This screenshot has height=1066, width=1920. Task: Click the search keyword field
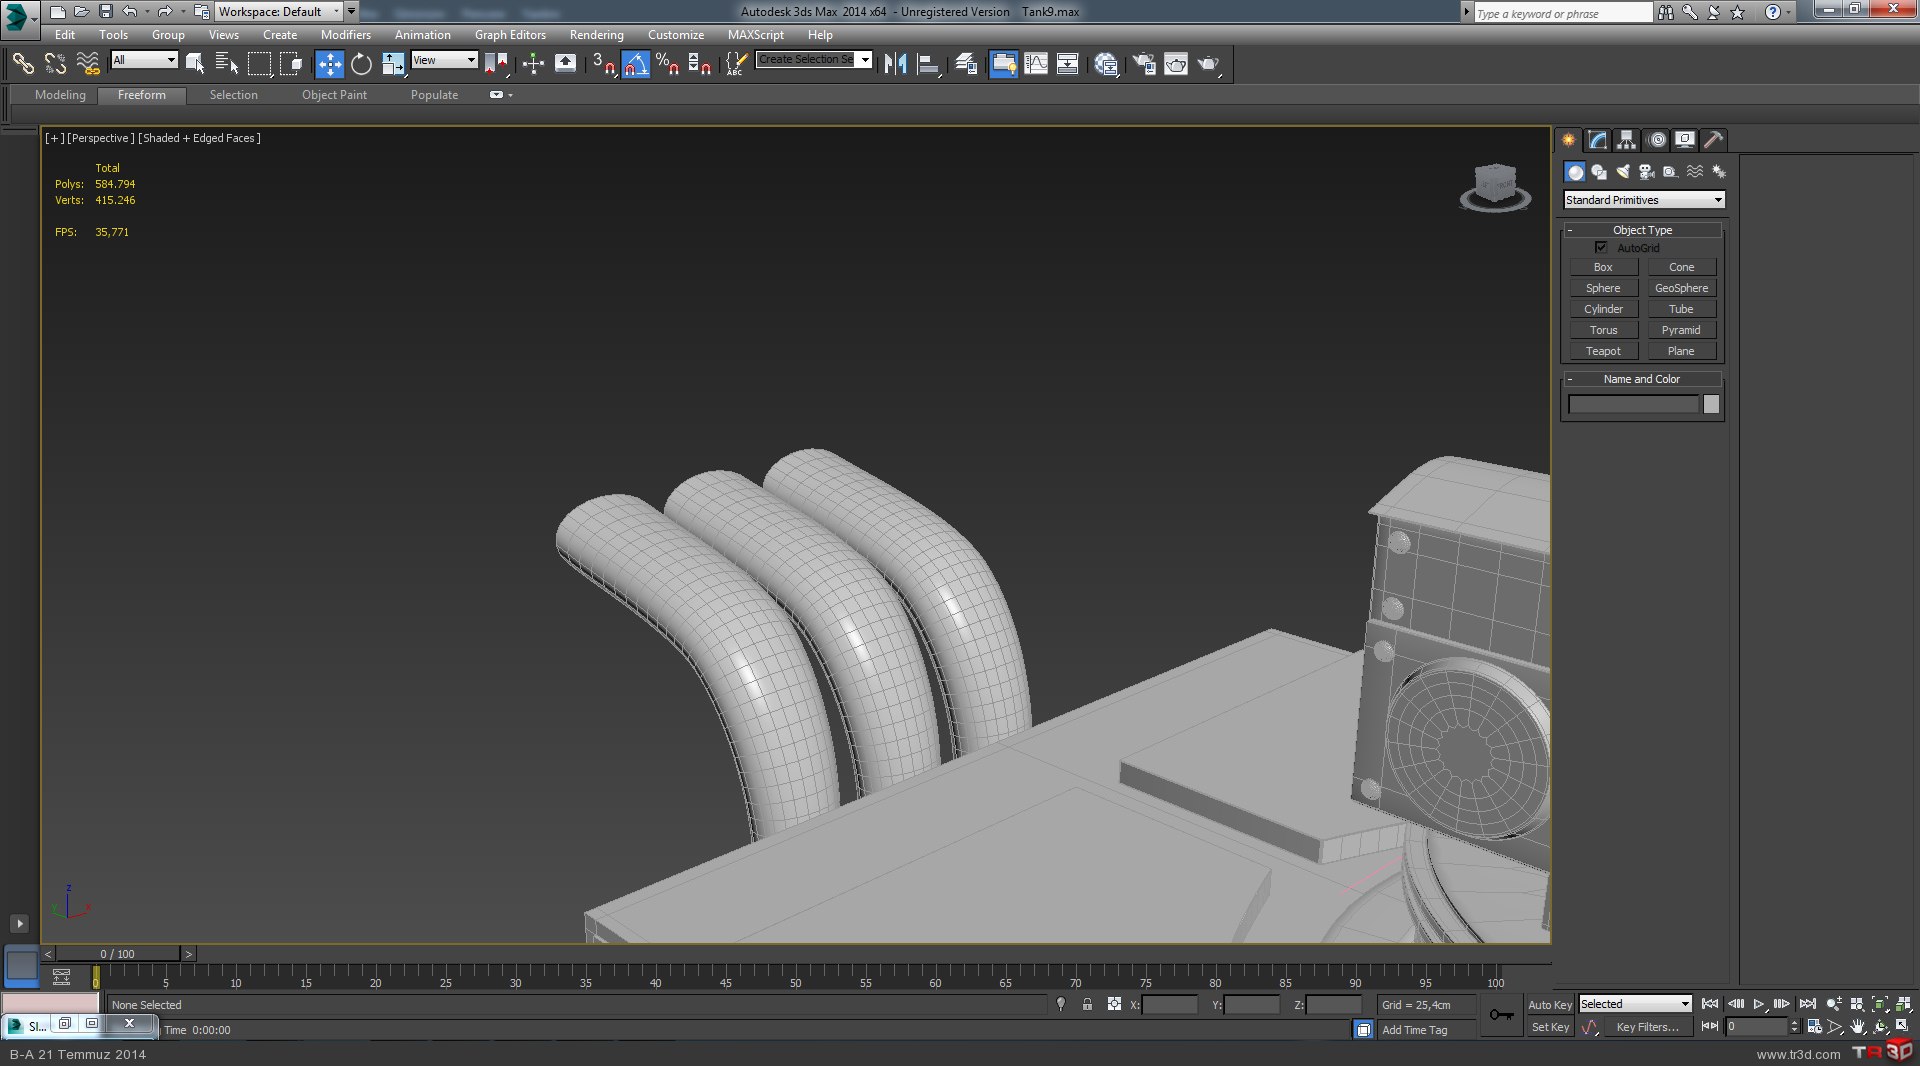(x=1563, y=13)
